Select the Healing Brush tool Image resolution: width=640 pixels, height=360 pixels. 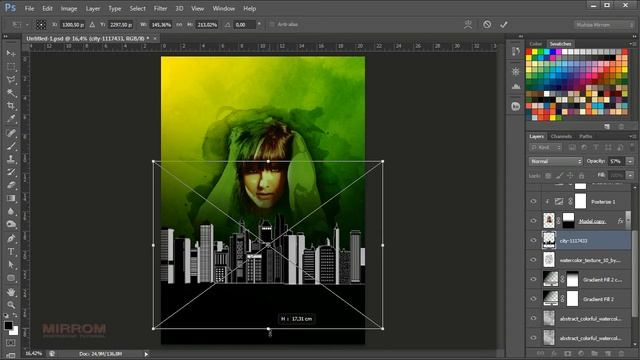pyautogui.click(x=11, y=133)
